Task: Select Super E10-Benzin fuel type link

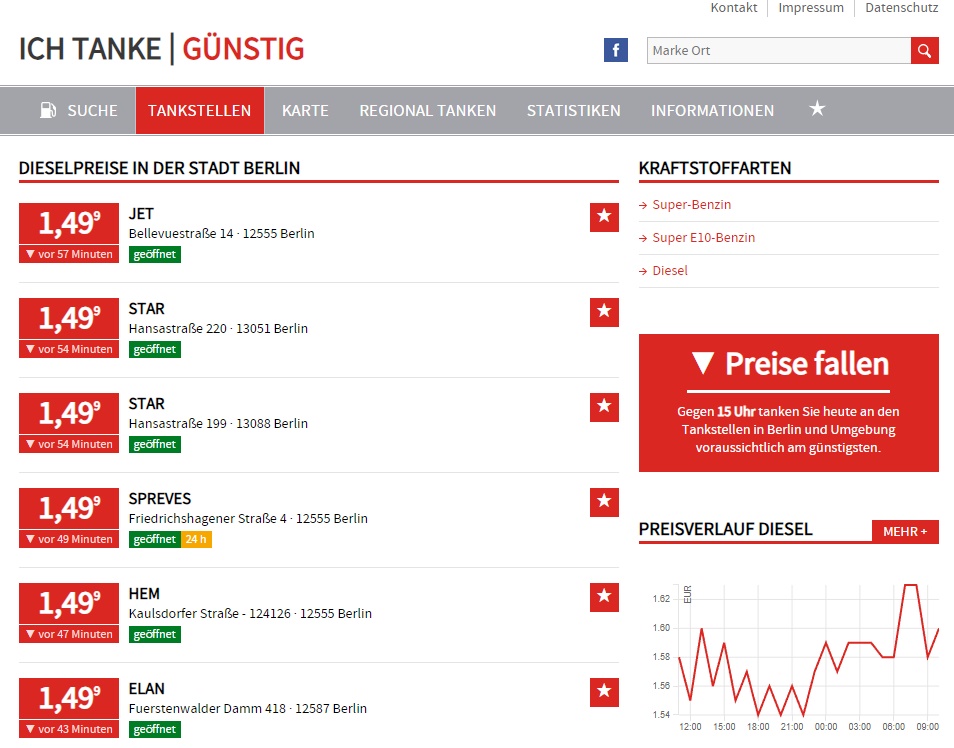Action: (x=703, y=237)
